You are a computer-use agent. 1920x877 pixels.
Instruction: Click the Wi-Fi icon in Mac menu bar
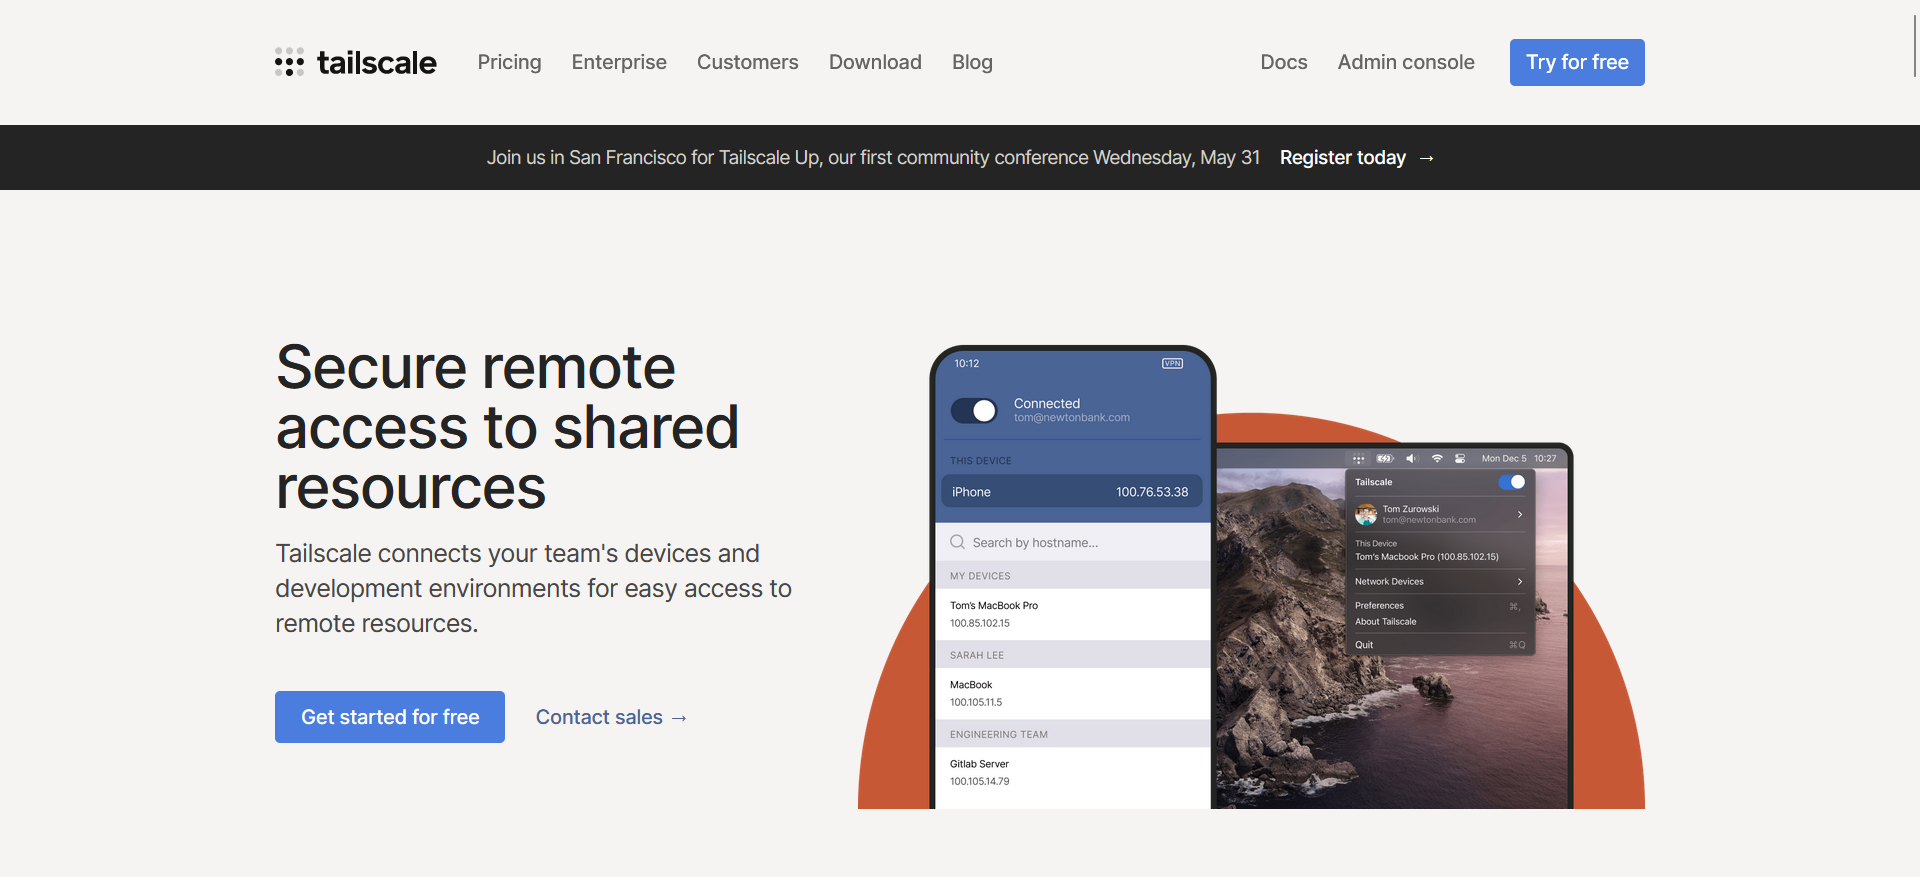click(1437, 459)
